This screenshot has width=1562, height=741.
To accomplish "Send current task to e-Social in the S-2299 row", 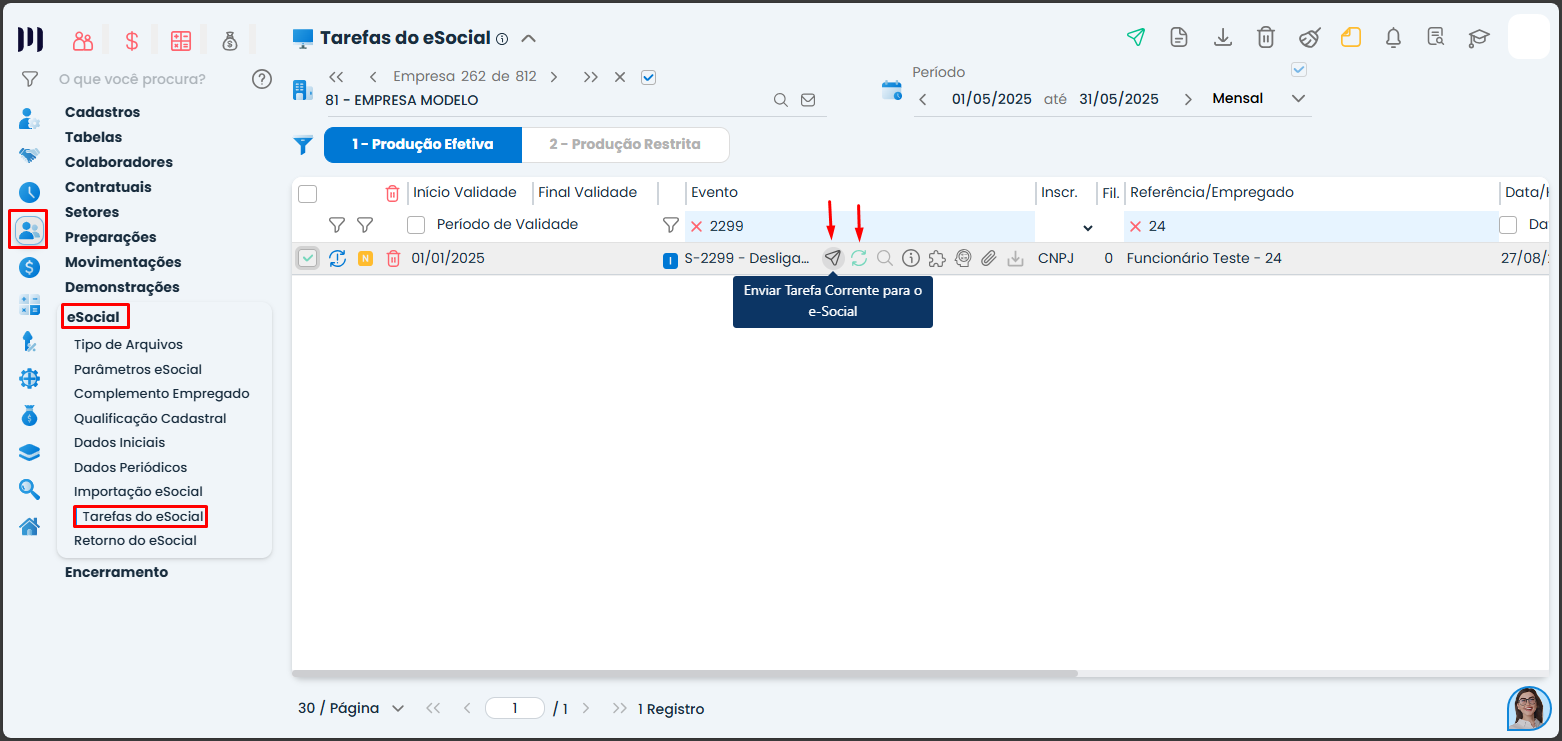I will [832, 258].
